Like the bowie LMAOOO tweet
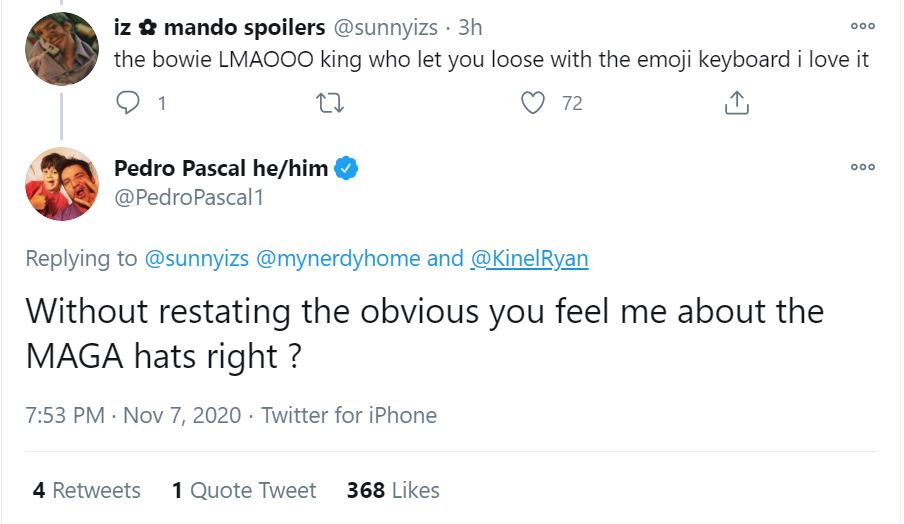Screen dimensions: 904x524 pyautogui.click(x=535, y=103)
